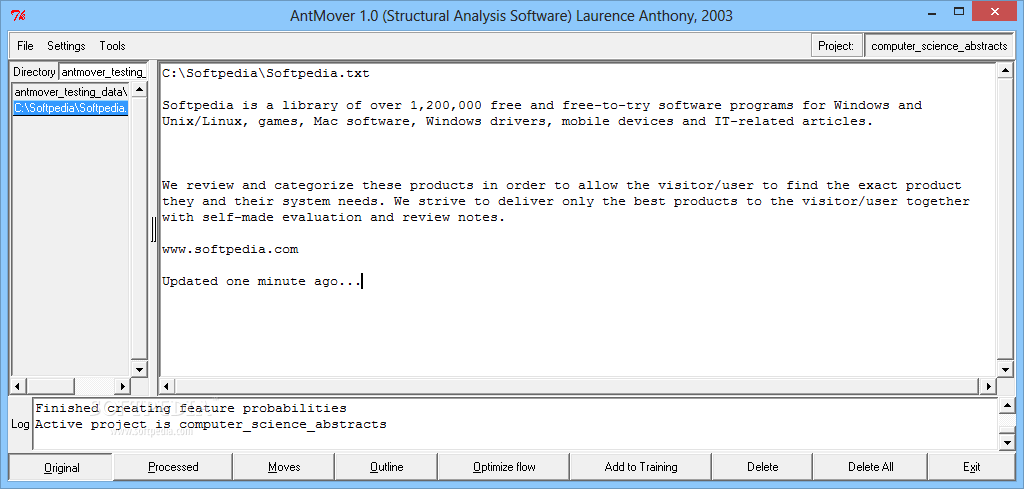The width and height of the screenshot is (1024, 489).
Task: Click text pane scroll down arrow
Action: point(1005,369)
